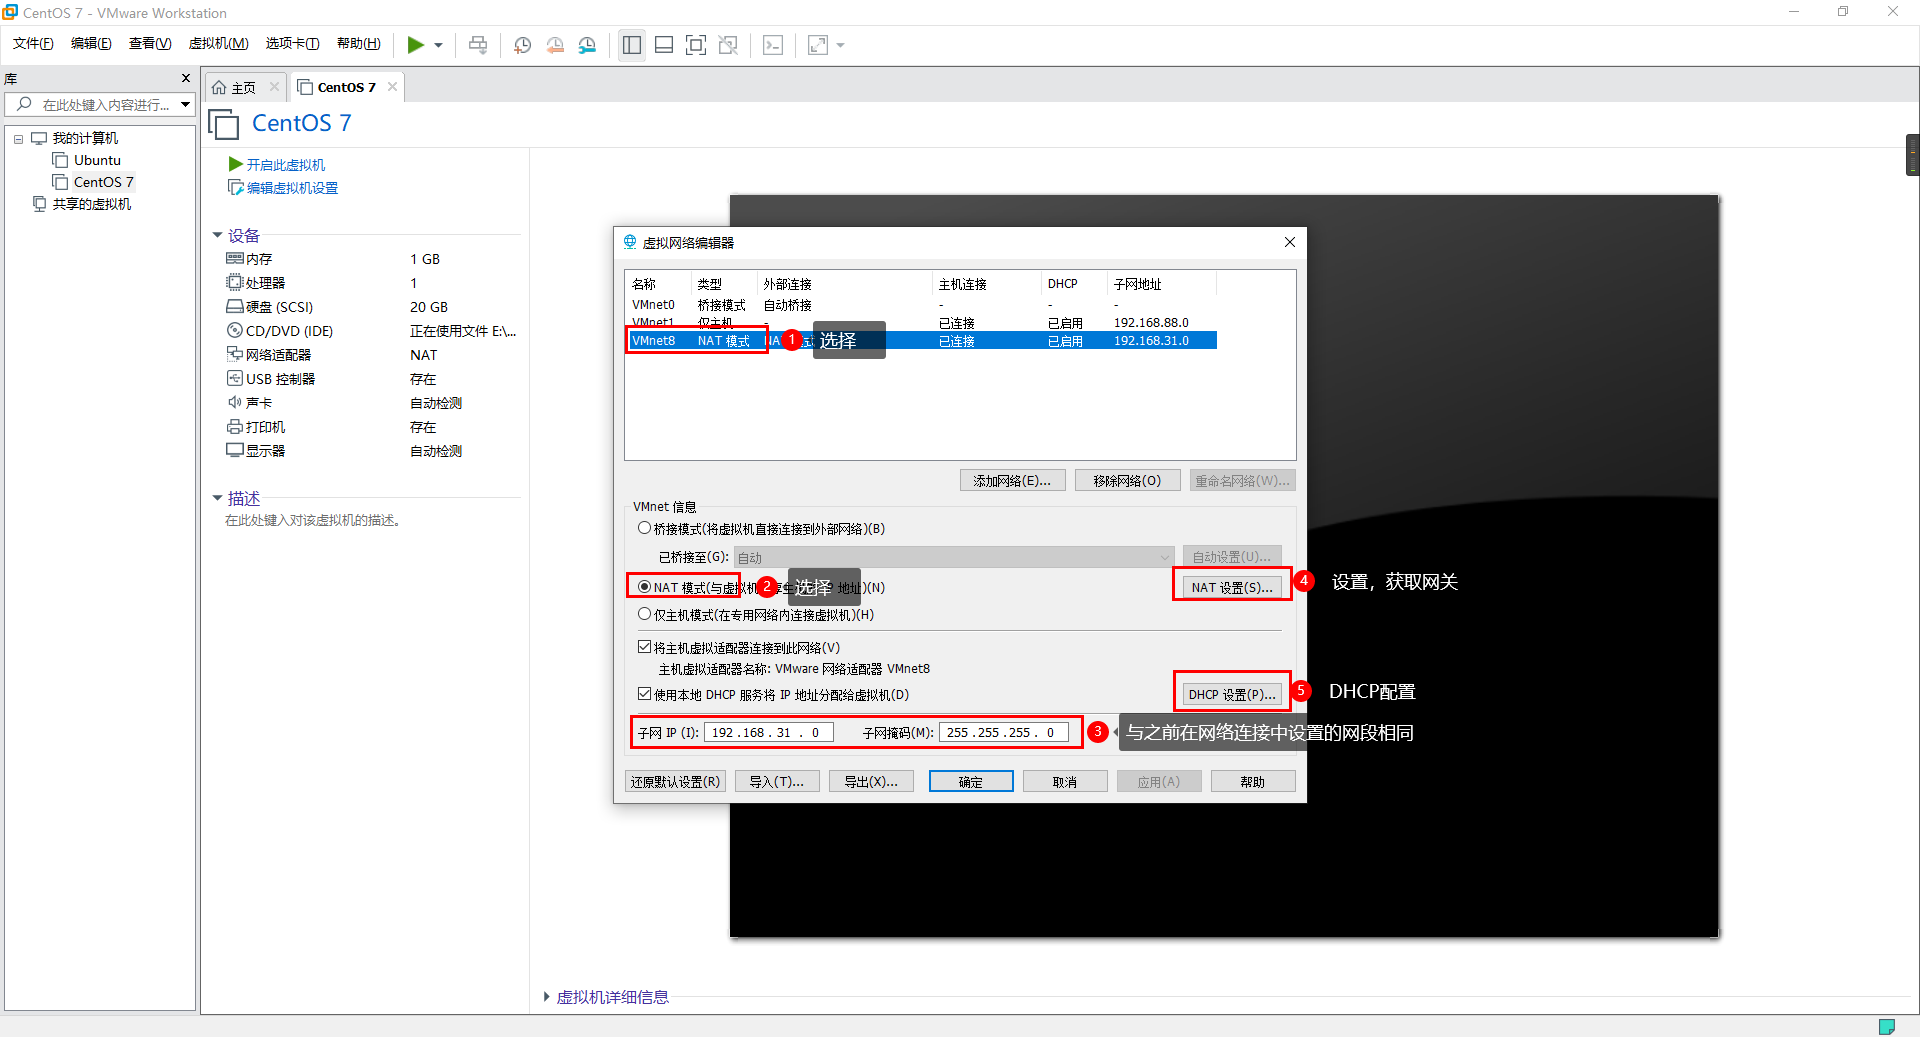The image size is (1920, 1037).
Task: Toggle 使用本地 DHCP 服务 checkbox
Action: pos(645,693)
